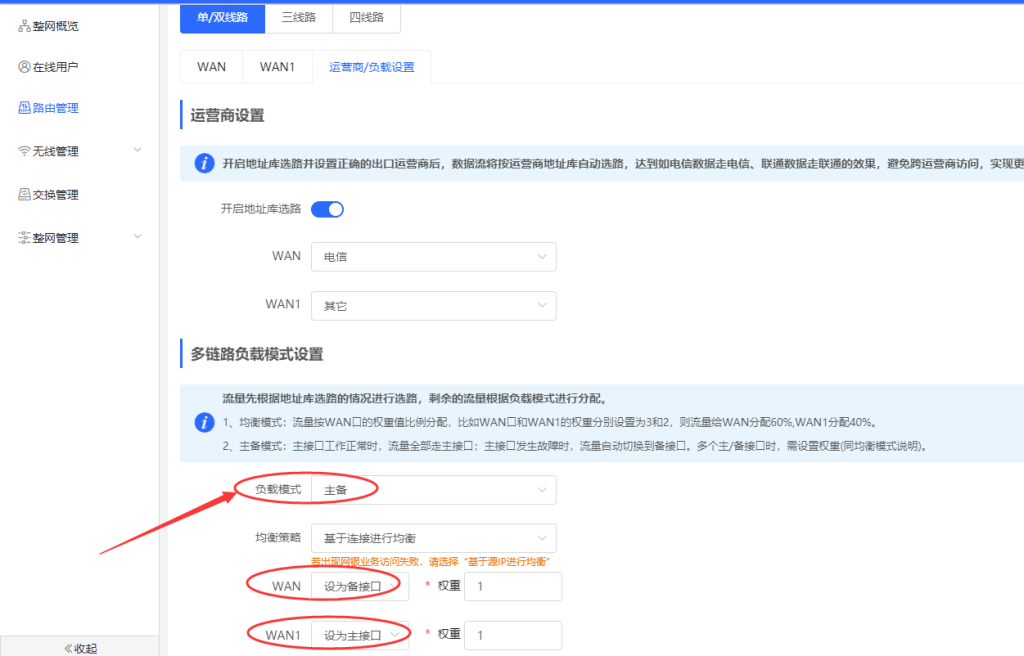
Task: Disable the 开启地址库选路 toggle
Action: coord(327,209)
